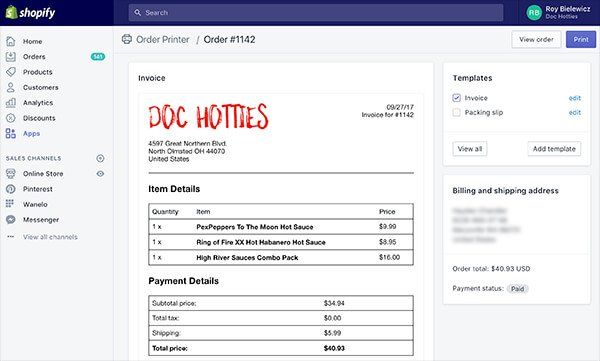Click the Apps grid icon
Viewport: 600px width, 361px height.
click(11, 133)
